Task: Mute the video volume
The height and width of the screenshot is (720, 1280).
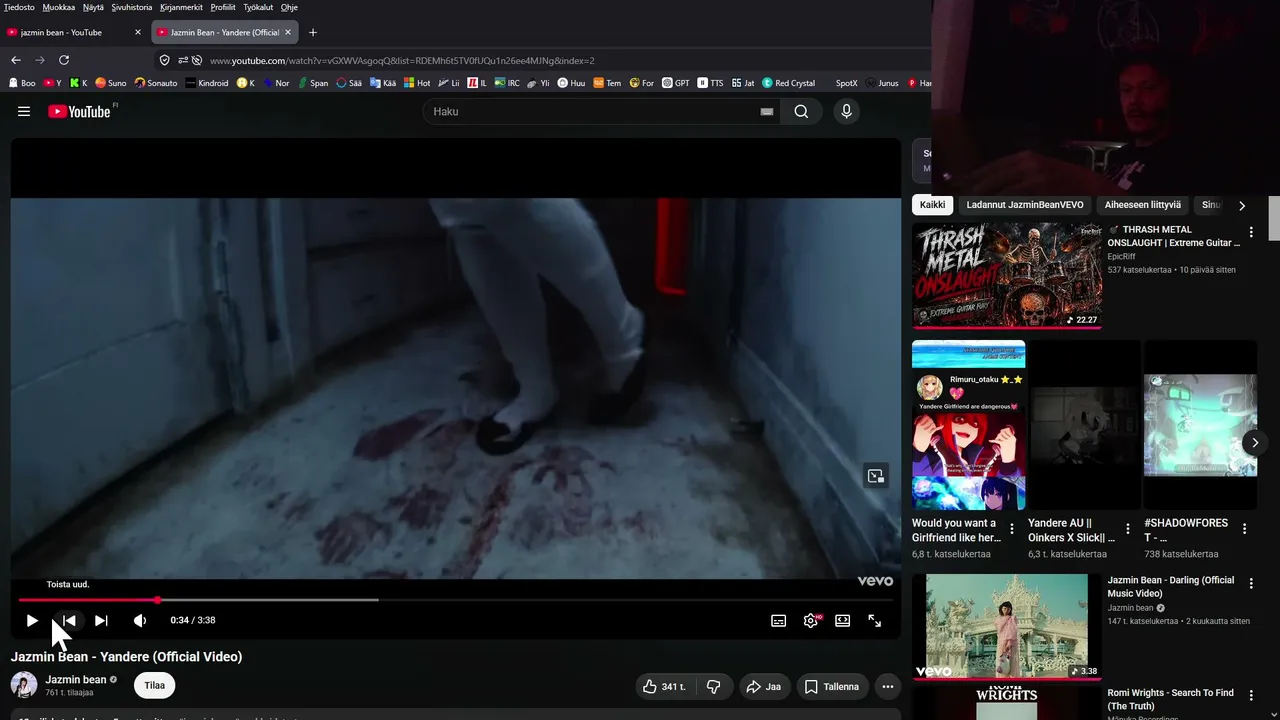Action: (140, 621)
